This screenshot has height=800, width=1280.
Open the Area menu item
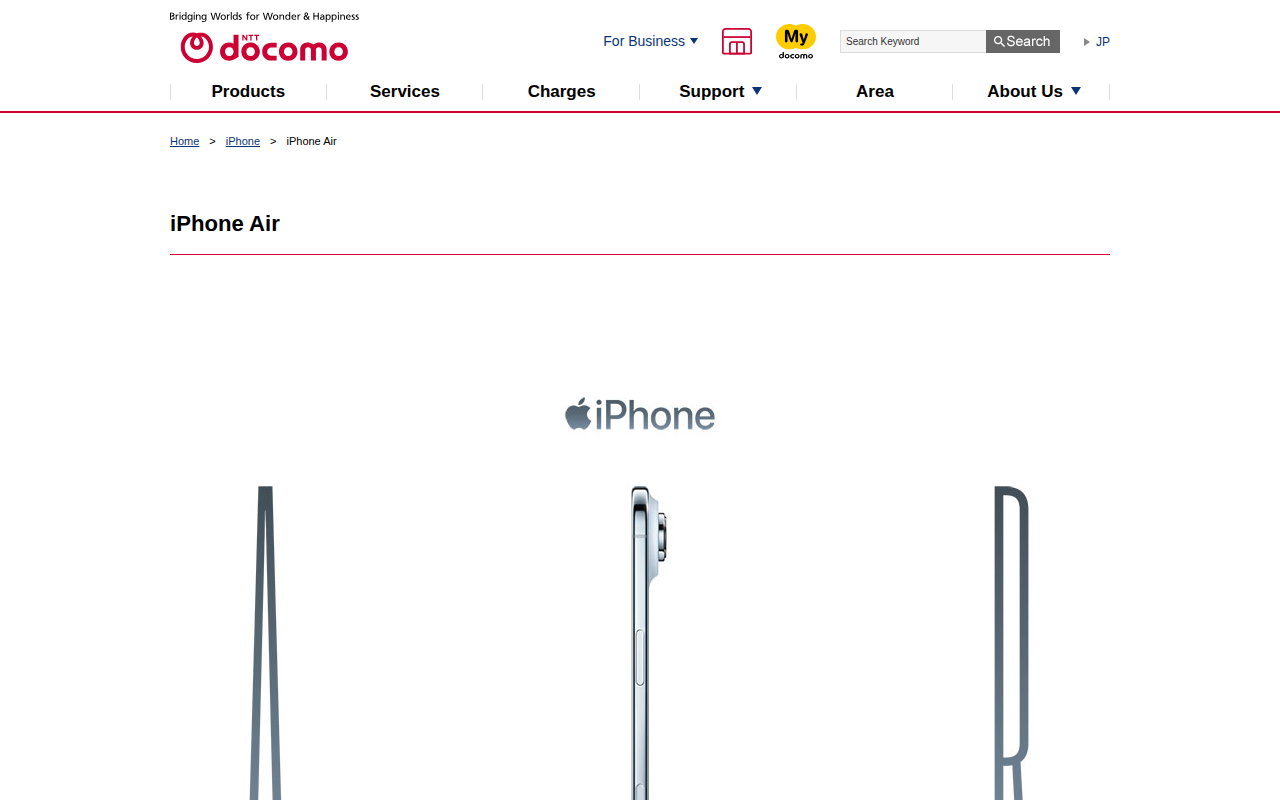(875, 91)
